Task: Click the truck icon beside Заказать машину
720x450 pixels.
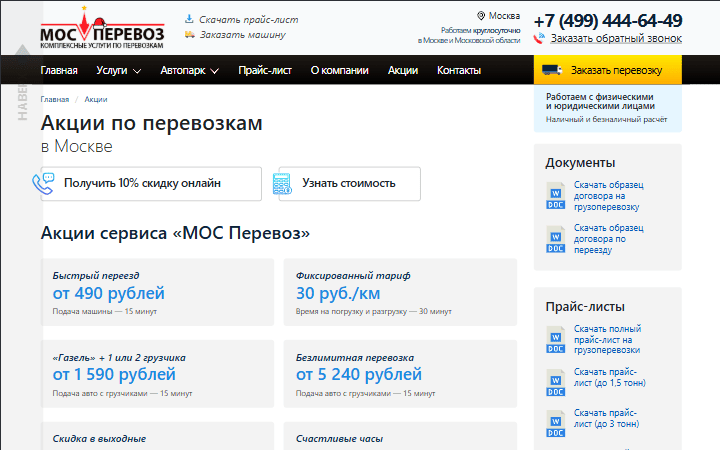Action: point(190,35)
